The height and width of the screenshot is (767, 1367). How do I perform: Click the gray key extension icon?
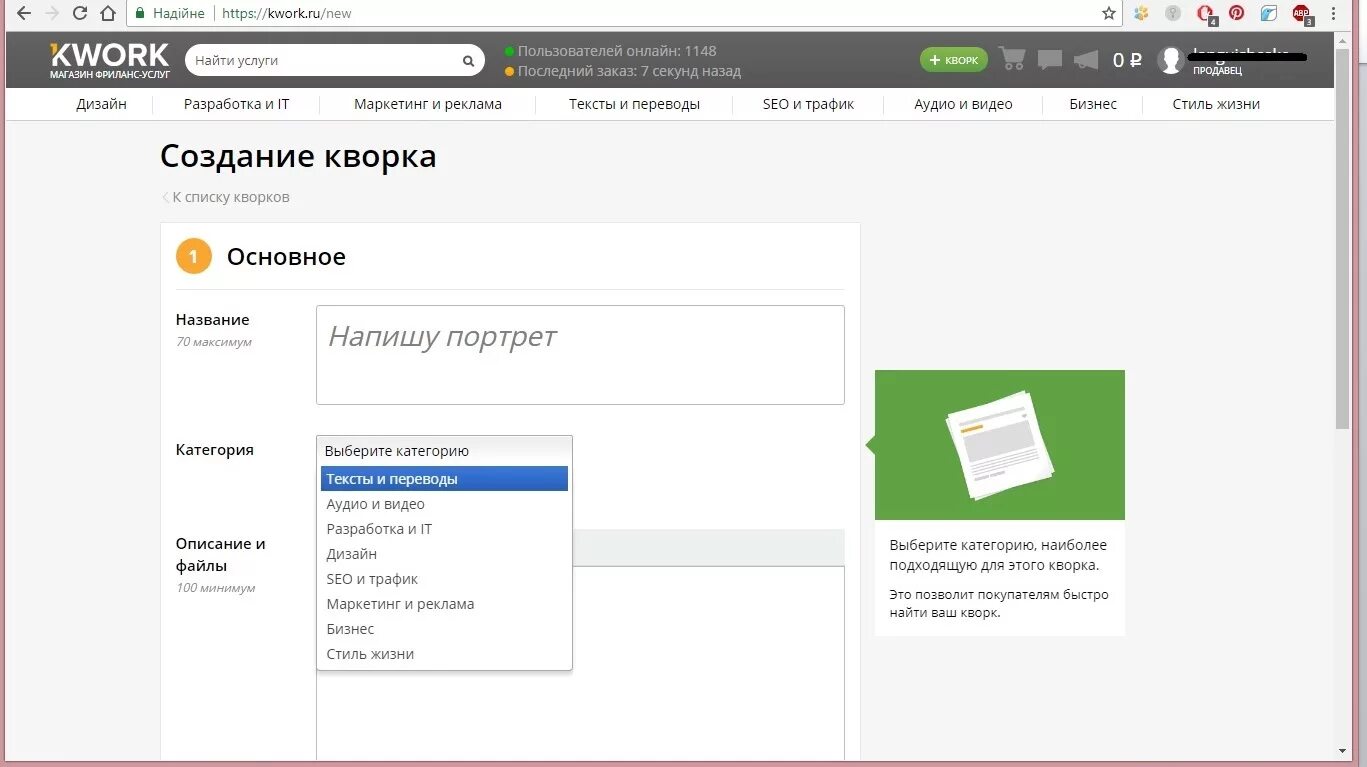tap(1173, 14)
